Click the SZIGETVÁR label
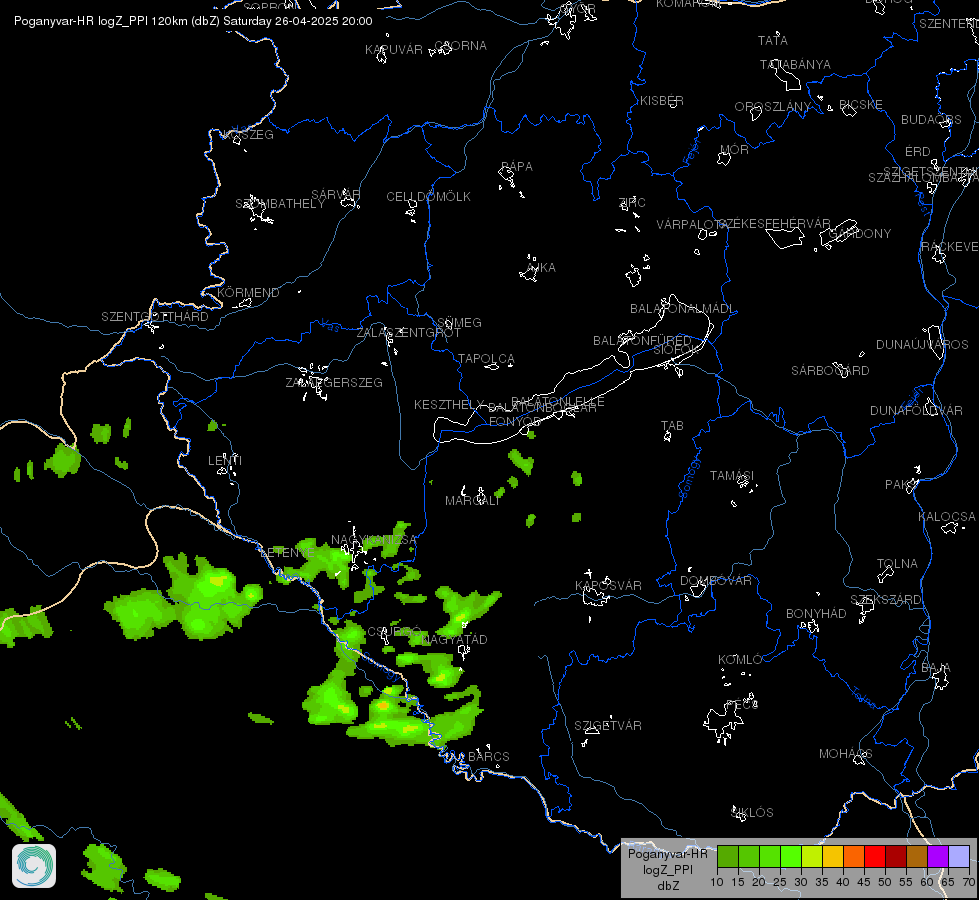 pos(608,726)
